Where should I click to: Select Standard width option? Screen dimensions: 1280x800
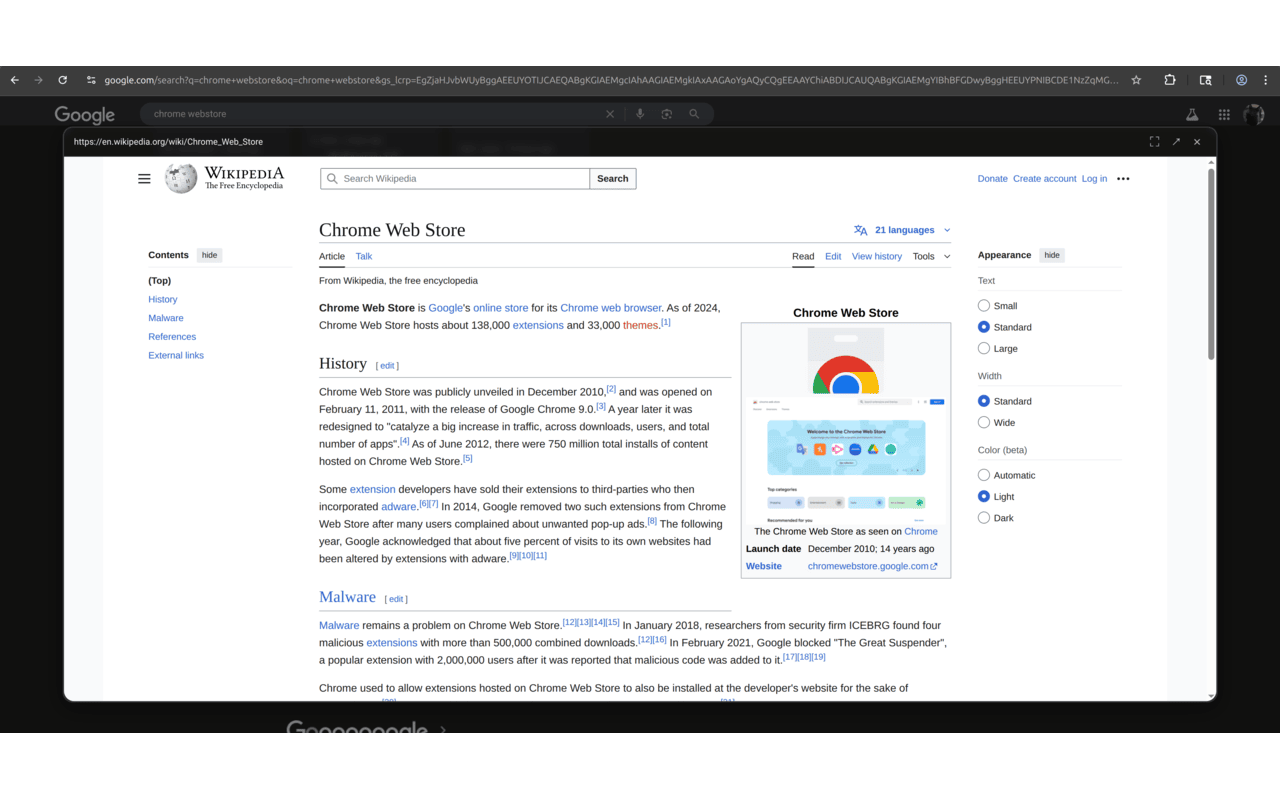984,401
